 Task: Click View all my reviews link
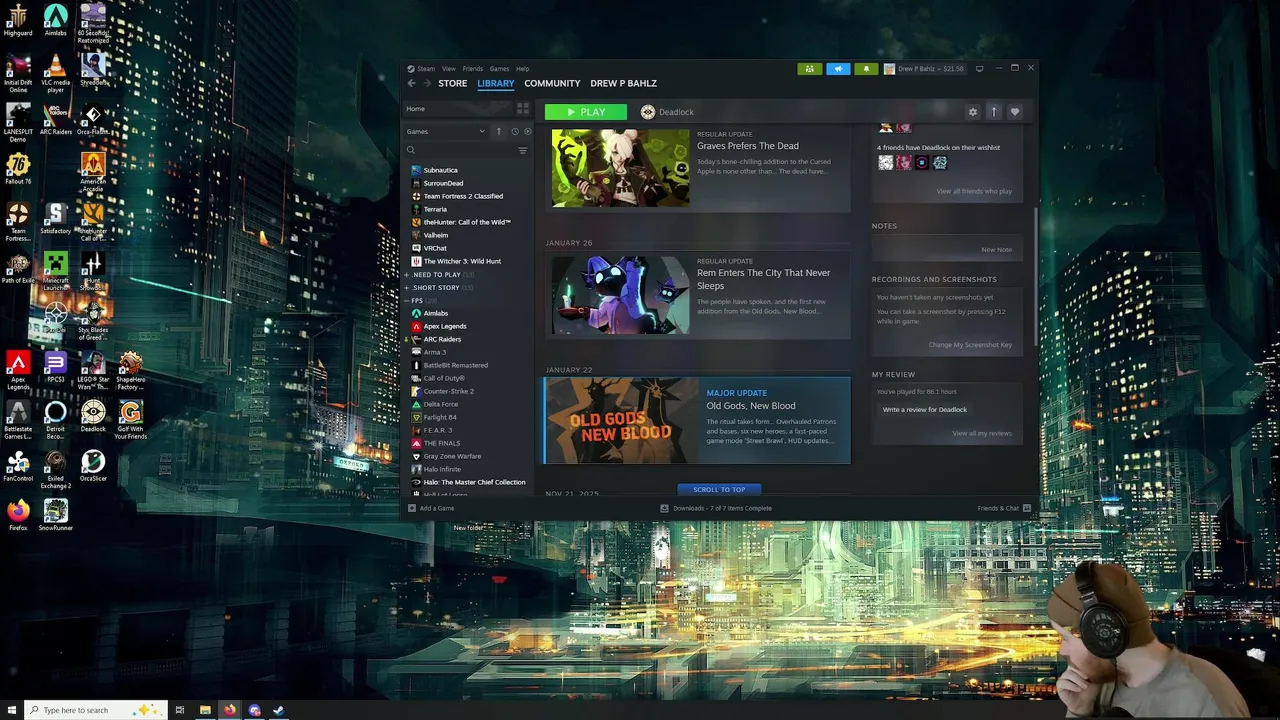(x=982, y=433)
